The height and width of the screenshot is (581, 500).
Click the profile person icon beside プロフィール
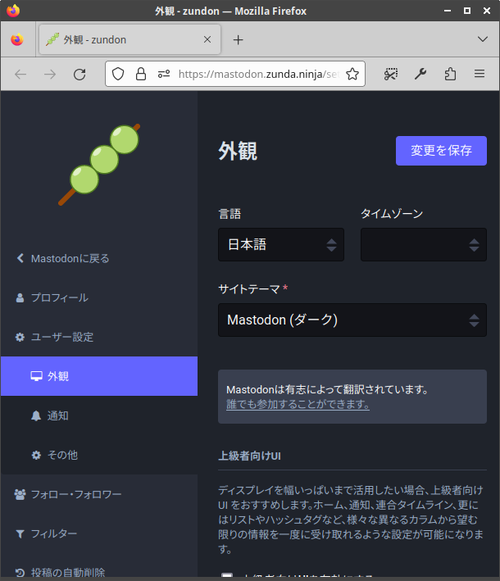(20, 298)
